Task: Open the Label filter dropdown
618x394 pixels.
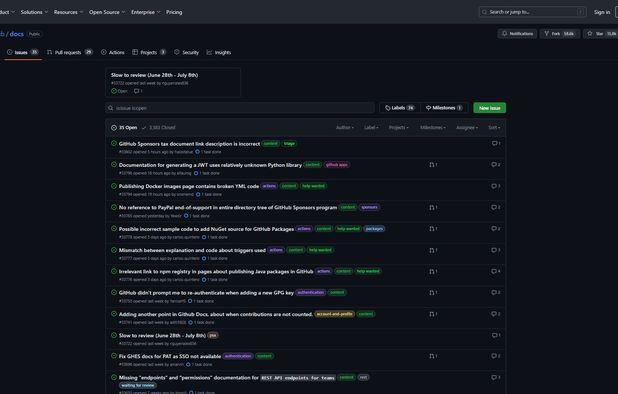Action: pyautogui.click(x=371, y=128)
